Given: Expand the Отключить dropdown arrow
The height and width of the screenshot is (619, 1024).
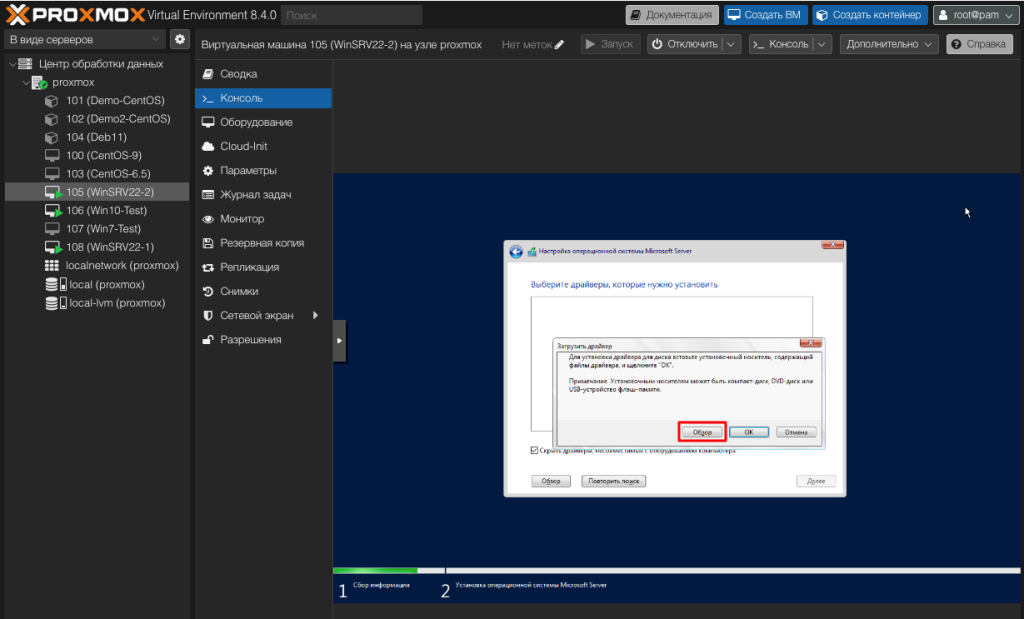Looking at the screenshot, I should coord(731,45).
